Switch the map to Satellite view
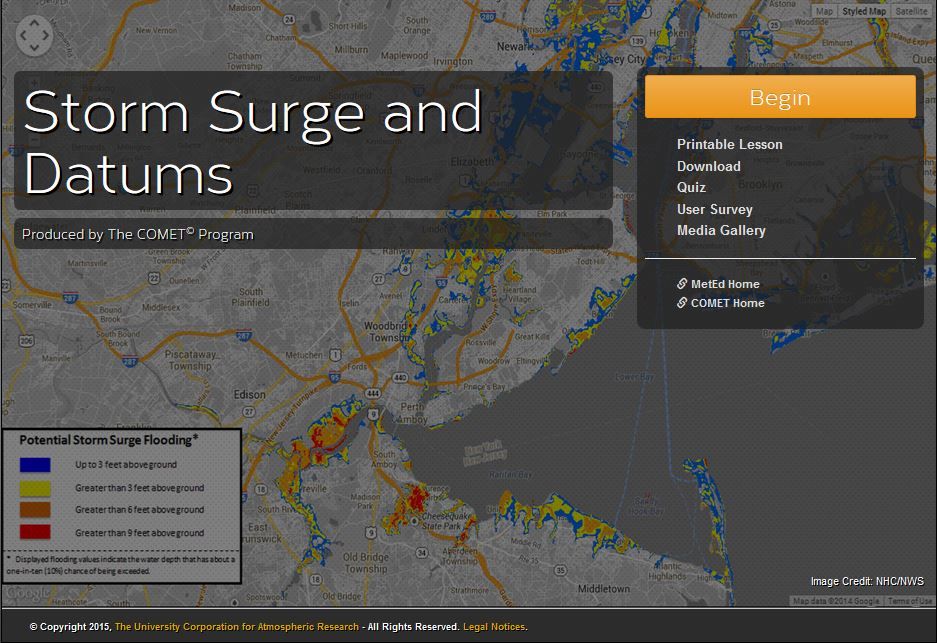Image resolution: width=937 pixels, height=643 pixels. [911, 11]
